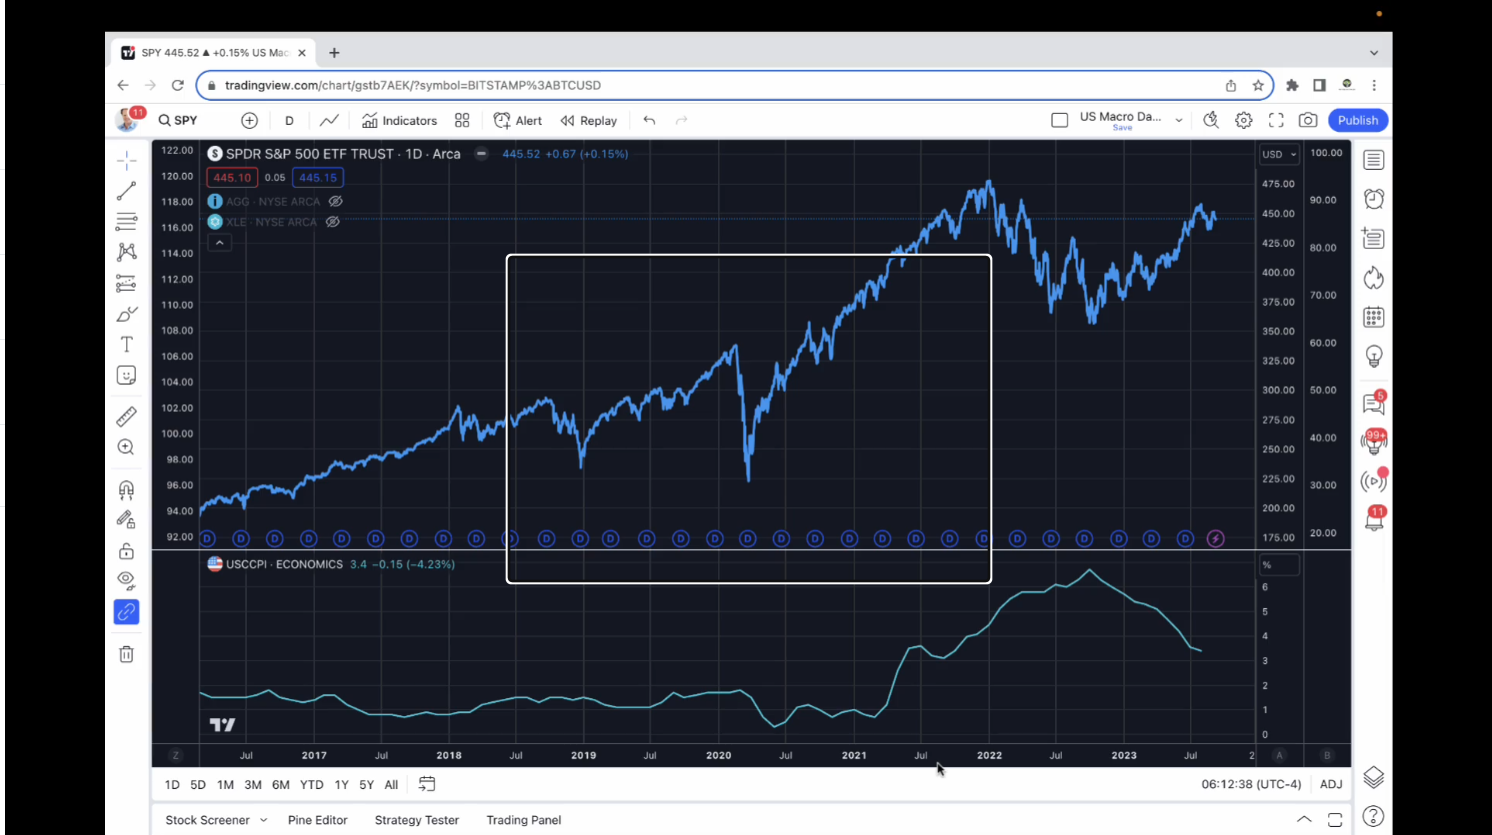Open the quick search icon

click(1211, 120)
